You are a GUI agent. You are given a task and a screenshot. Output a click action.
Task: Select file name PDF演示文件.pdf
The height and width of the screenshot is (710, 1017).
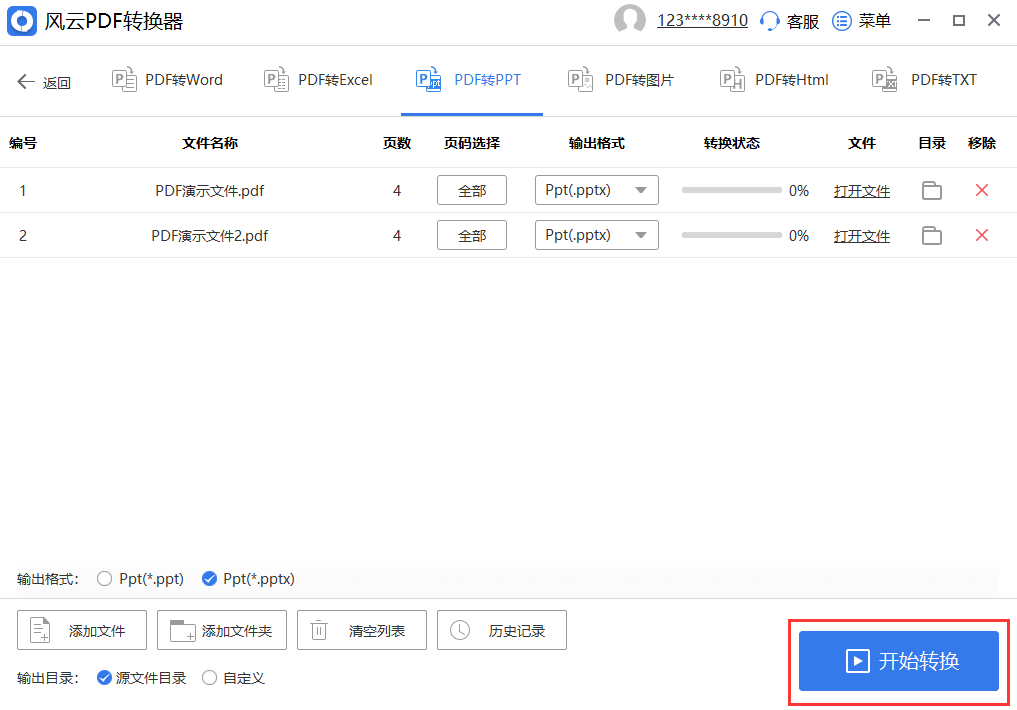[209, 191]
